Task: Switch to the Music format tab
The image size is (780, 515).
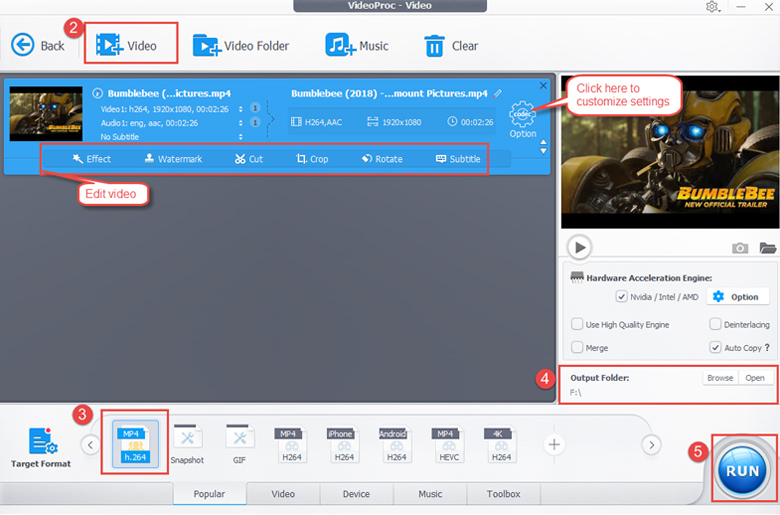Action: 430,494
